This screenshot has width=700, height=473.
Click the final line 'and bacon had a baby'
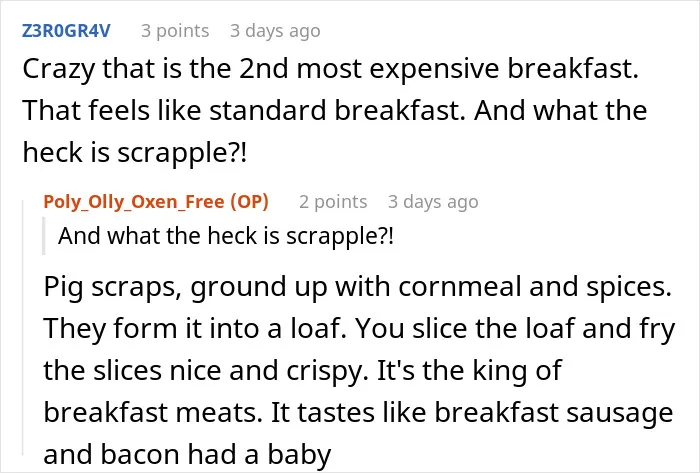188,454
